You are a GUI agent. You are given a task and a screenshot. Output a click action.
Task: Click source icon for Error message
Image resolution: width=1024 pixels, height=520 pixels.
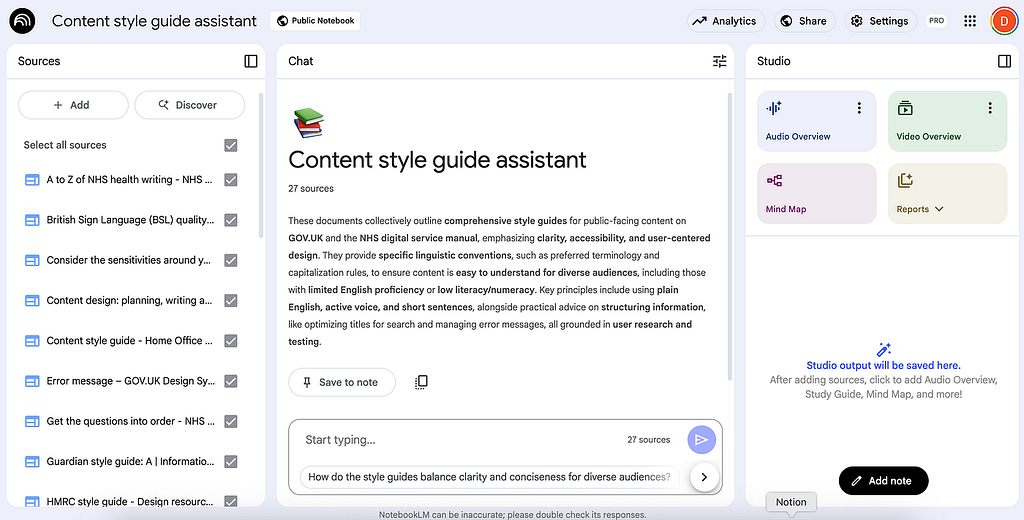pos(32,381)
